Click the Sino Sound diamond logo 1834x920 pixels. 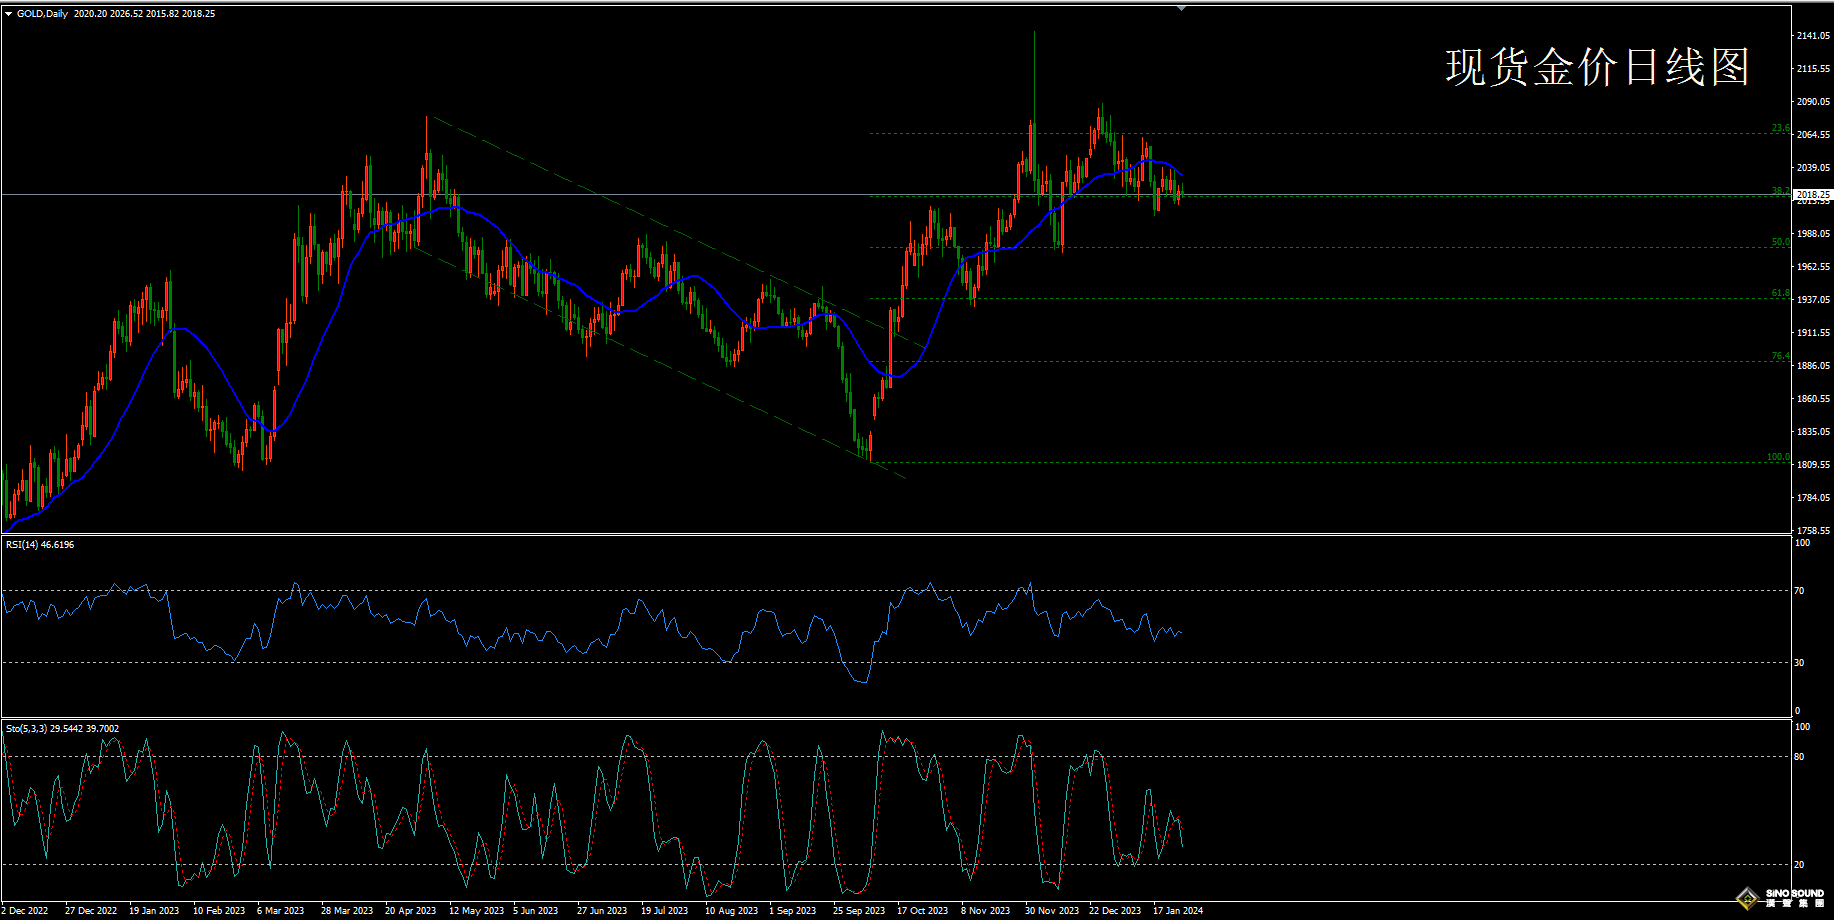pyautogui.click(x=1748, y=898)
